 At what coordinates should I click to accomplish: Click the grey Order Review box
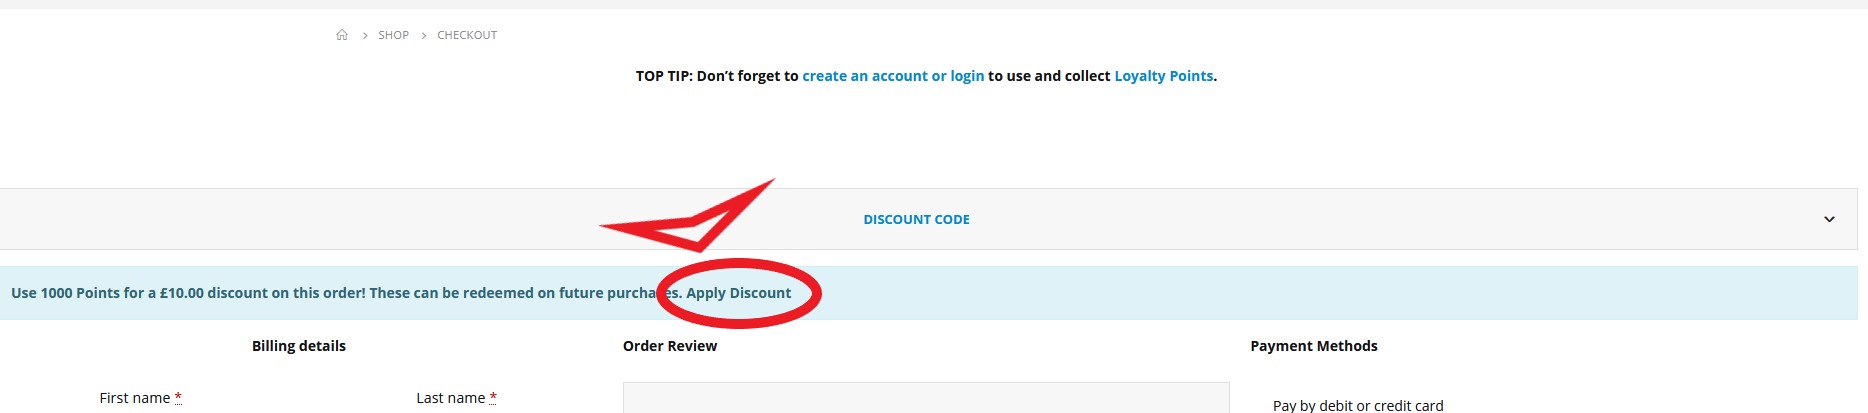926,397
